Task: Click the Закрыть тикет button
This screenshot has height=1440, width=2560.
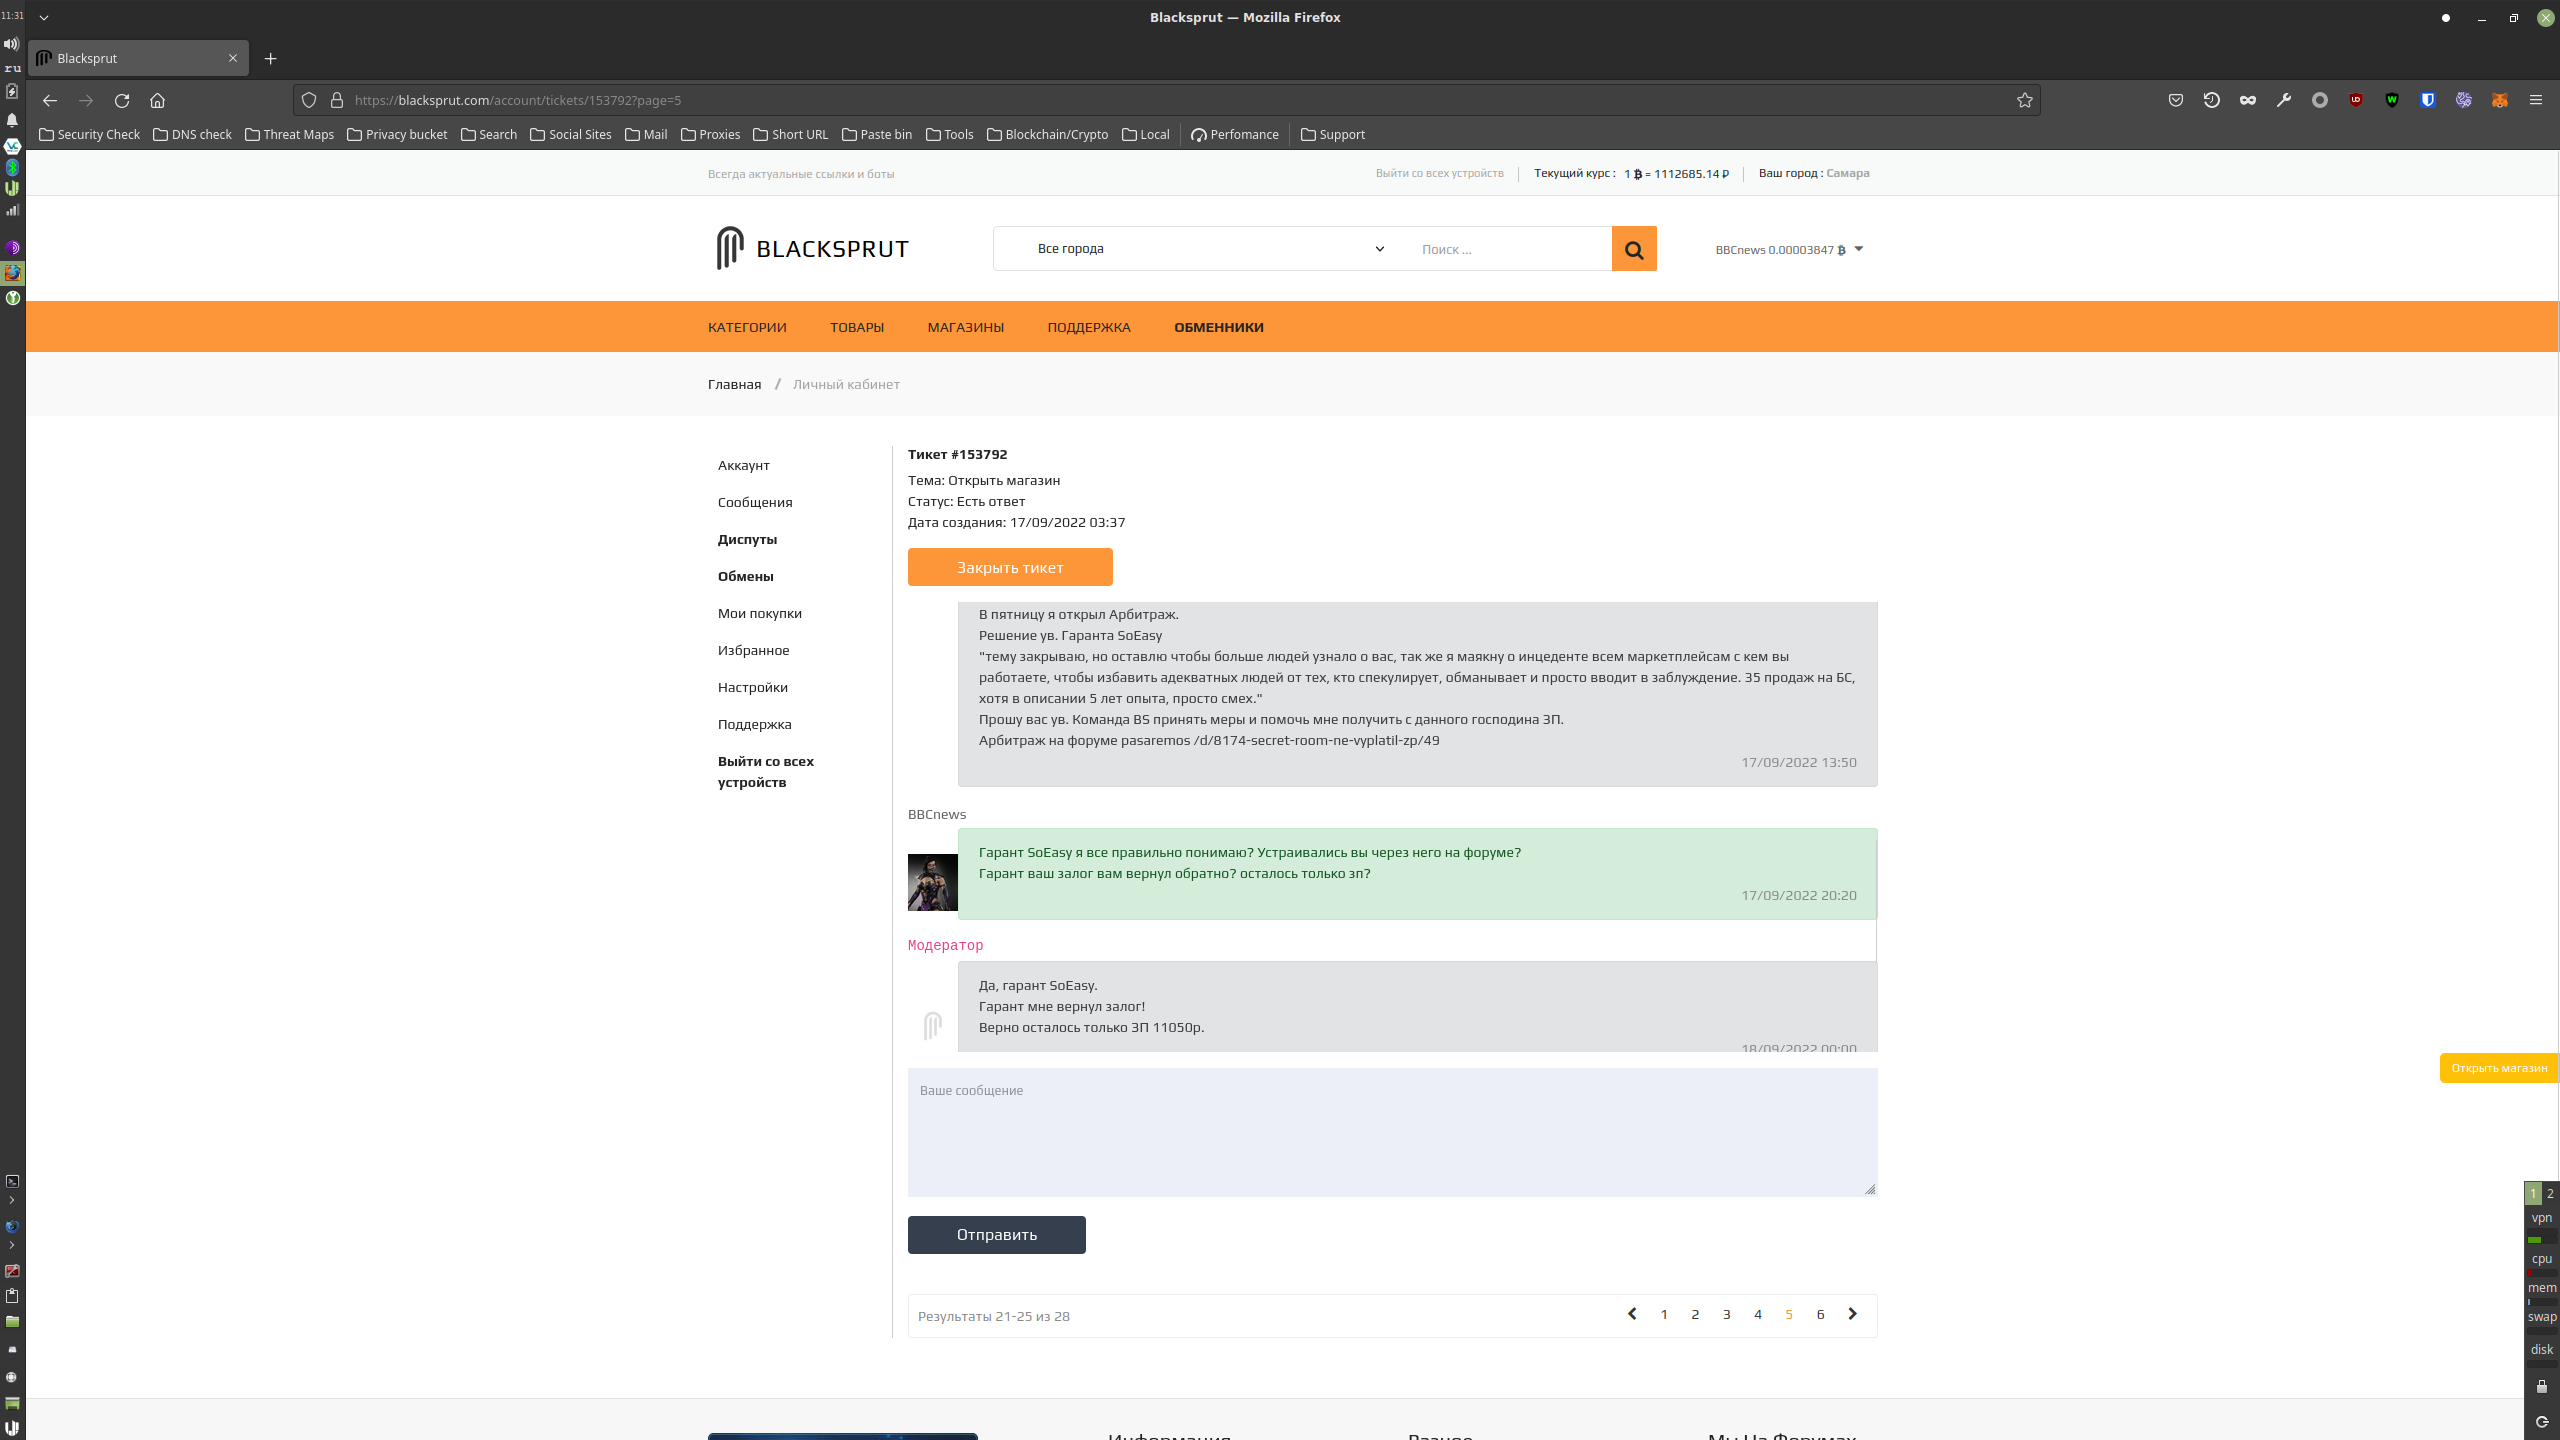Action: 1010,567
